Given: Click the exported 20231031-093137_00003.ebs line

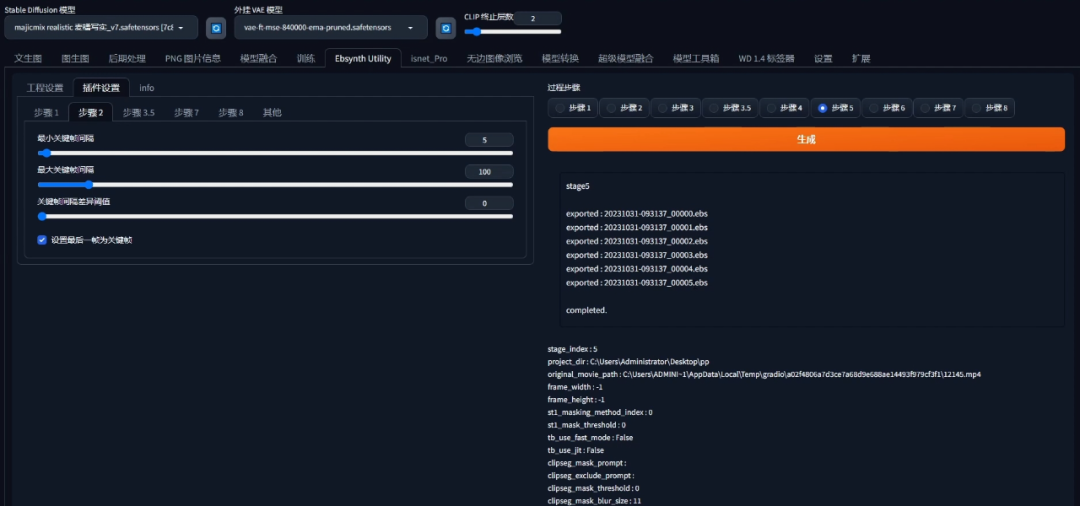Looking at the screenshot, I should pos(637,255).
